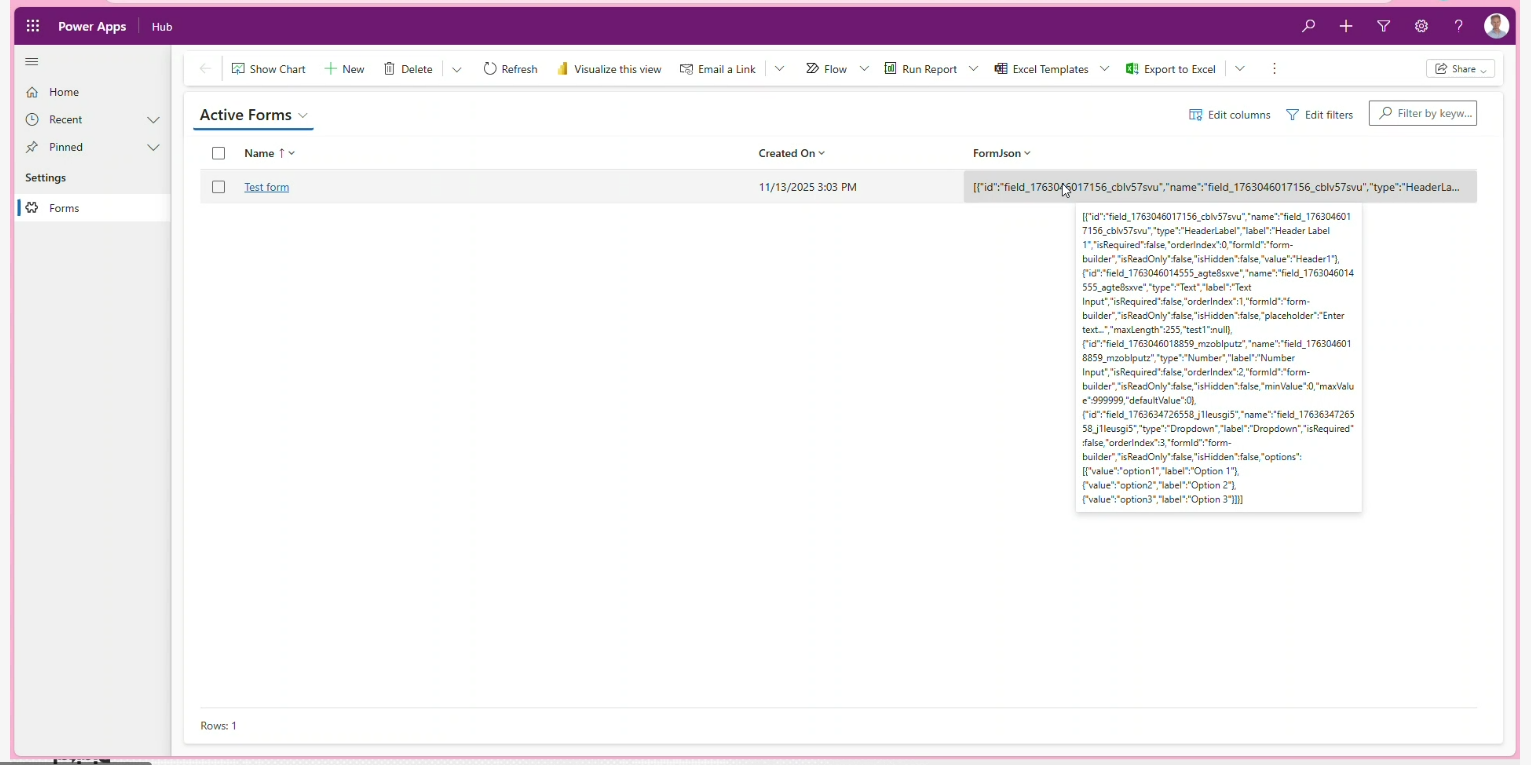Screen dimensions: 1531x765
Task: Open the advanced find funnel icon
Action: (1384, 27)
